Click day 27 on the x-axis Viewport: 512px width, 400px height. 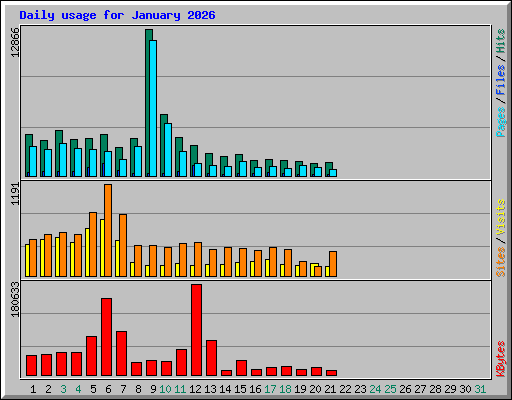420,389
